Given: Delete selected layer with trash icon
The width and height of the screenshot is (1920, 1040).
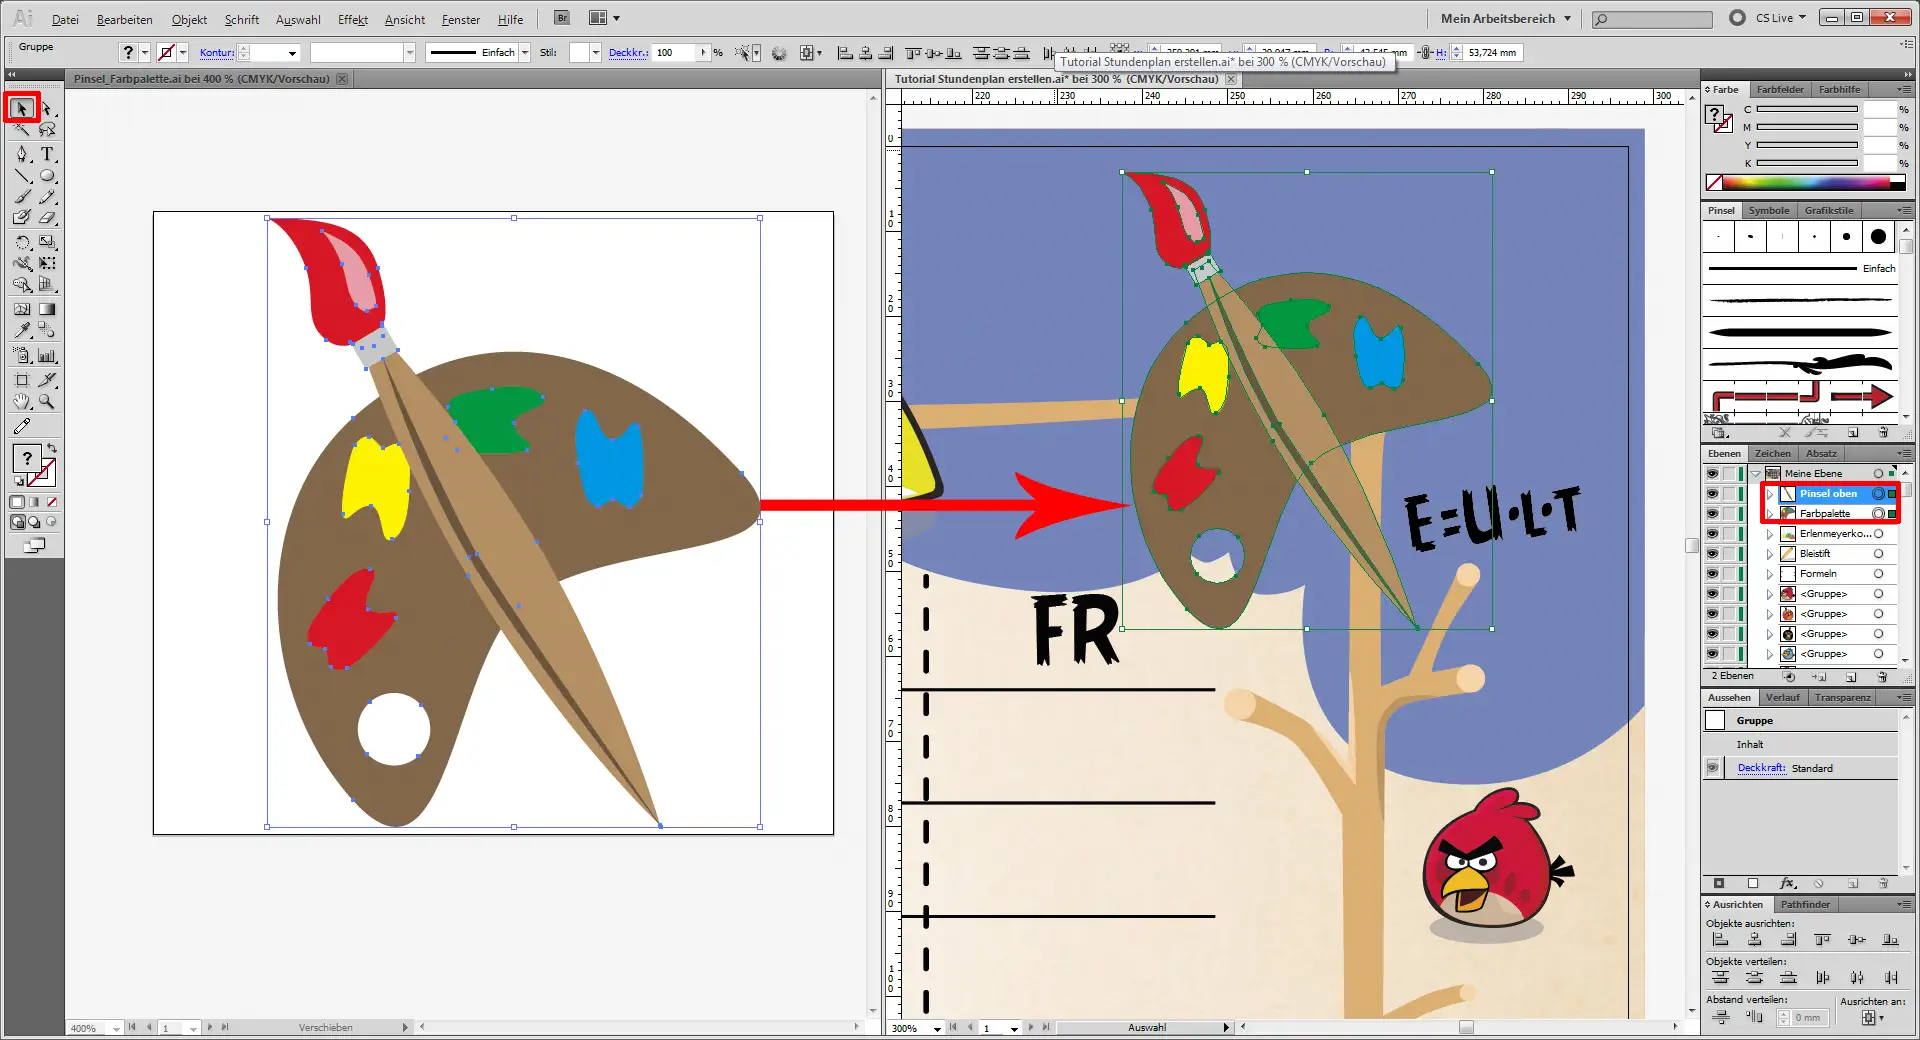Looking at the screenshot, I should click(x=1882, y=677).
